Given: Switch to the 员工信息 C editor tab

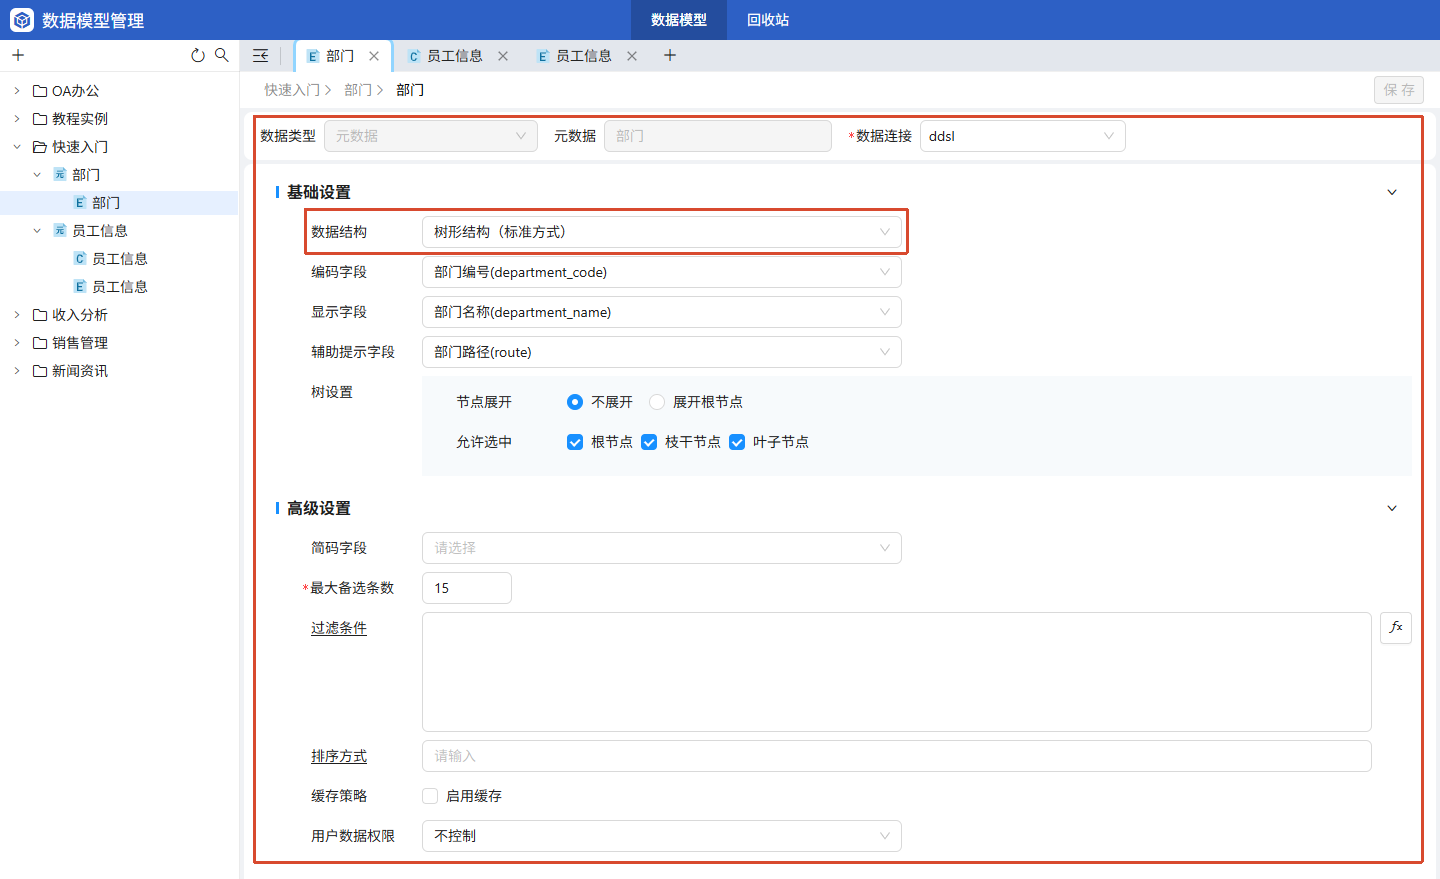Looking at the screenshot, I should [455, 56].
